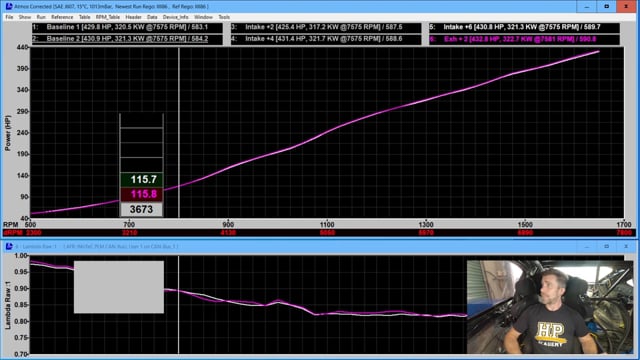640x360 pixels.
Task: Click the 4130 value in dRPM row
Action: point(228,233)
